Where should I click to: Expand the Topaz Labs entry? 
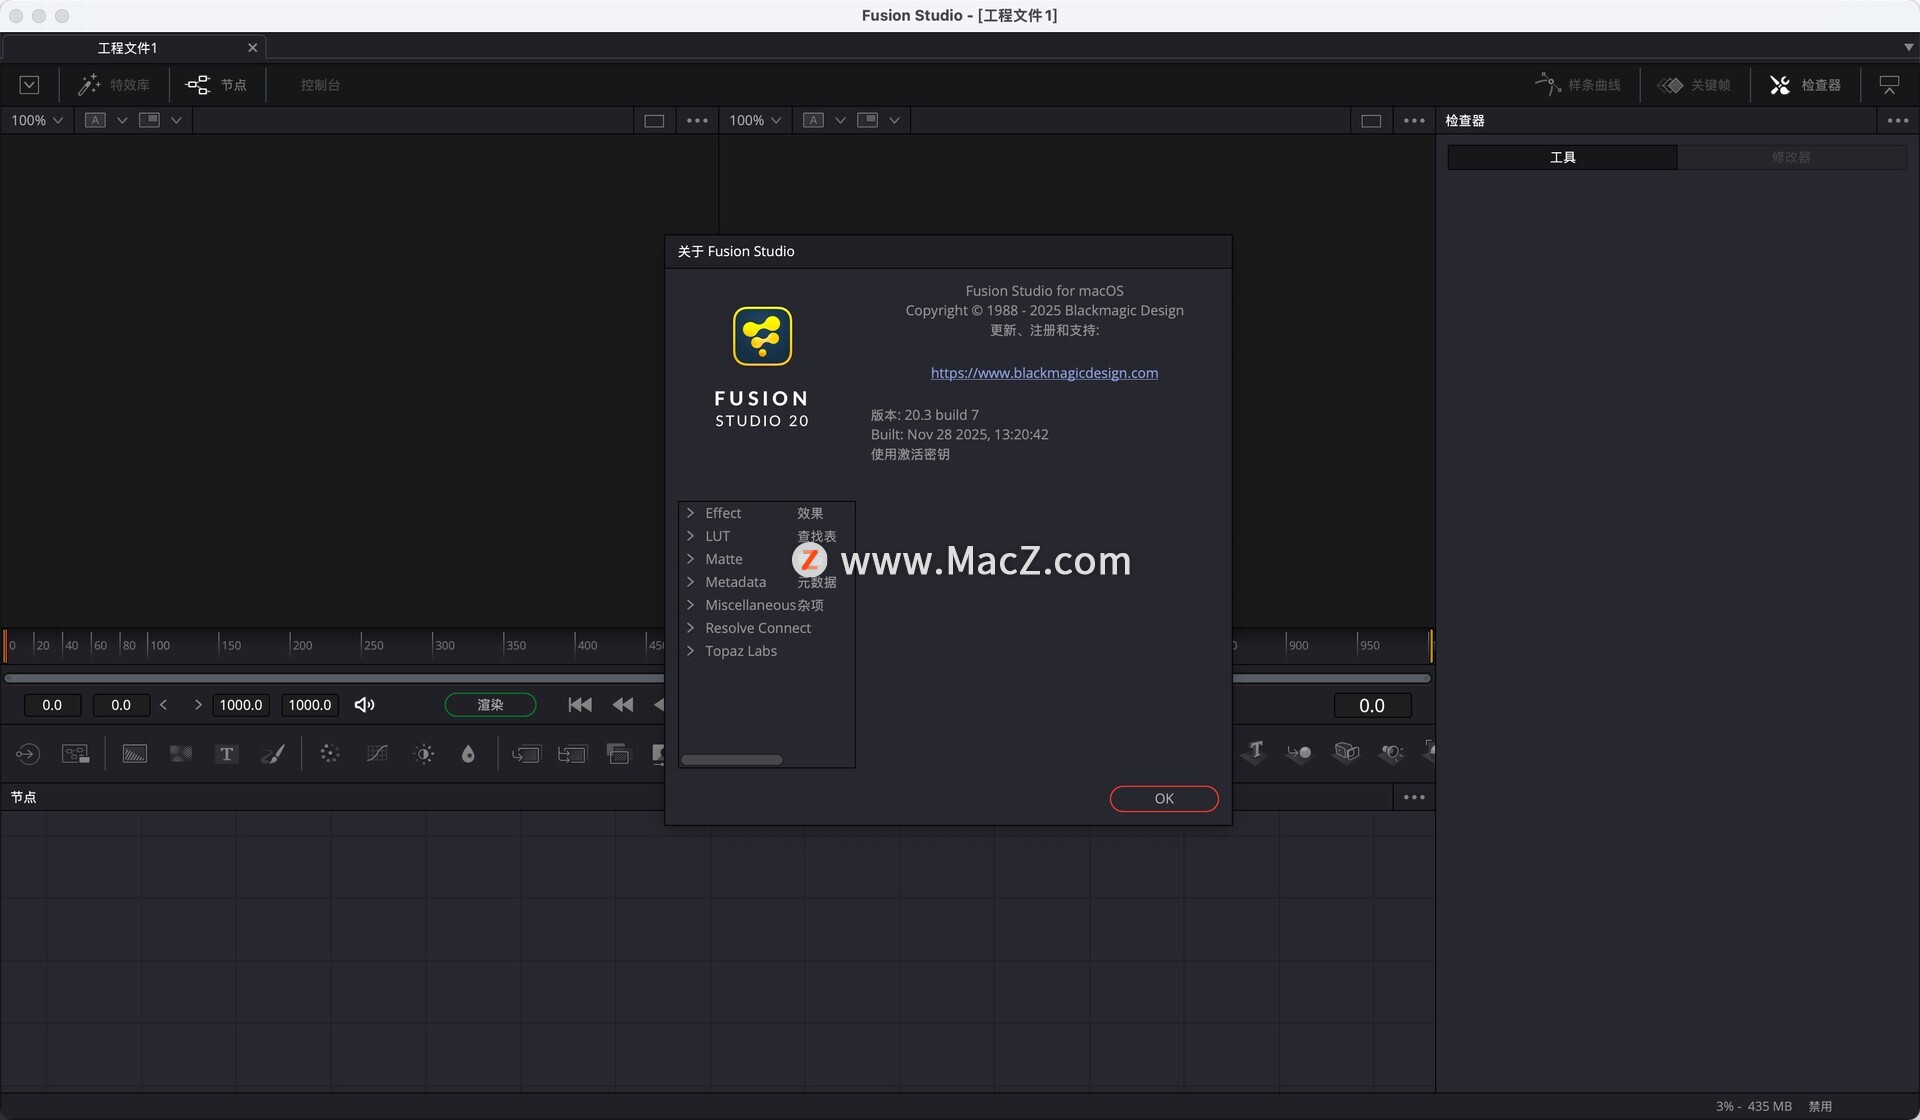pos(691,651)
